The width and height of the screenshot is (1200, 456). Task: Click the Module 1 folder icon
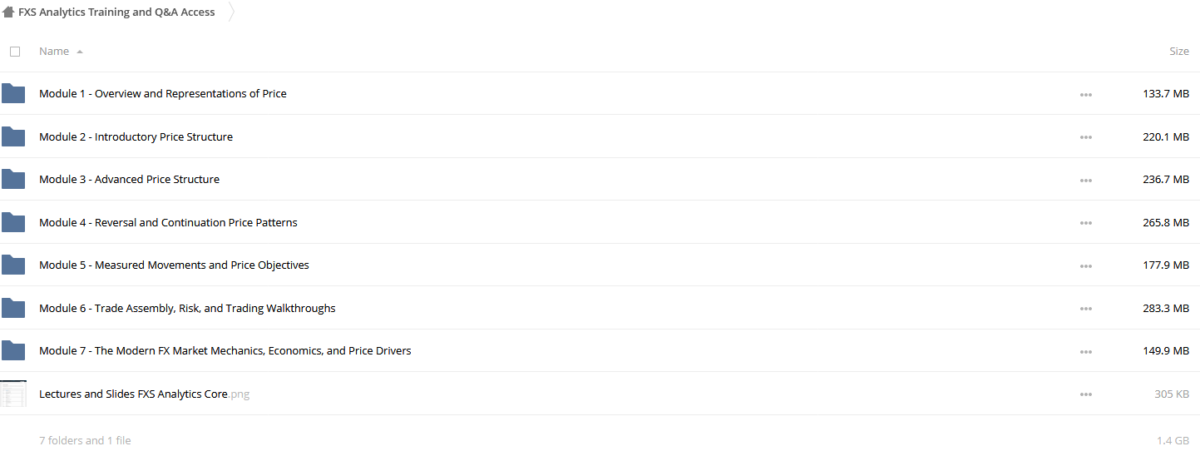pos(13,94)
